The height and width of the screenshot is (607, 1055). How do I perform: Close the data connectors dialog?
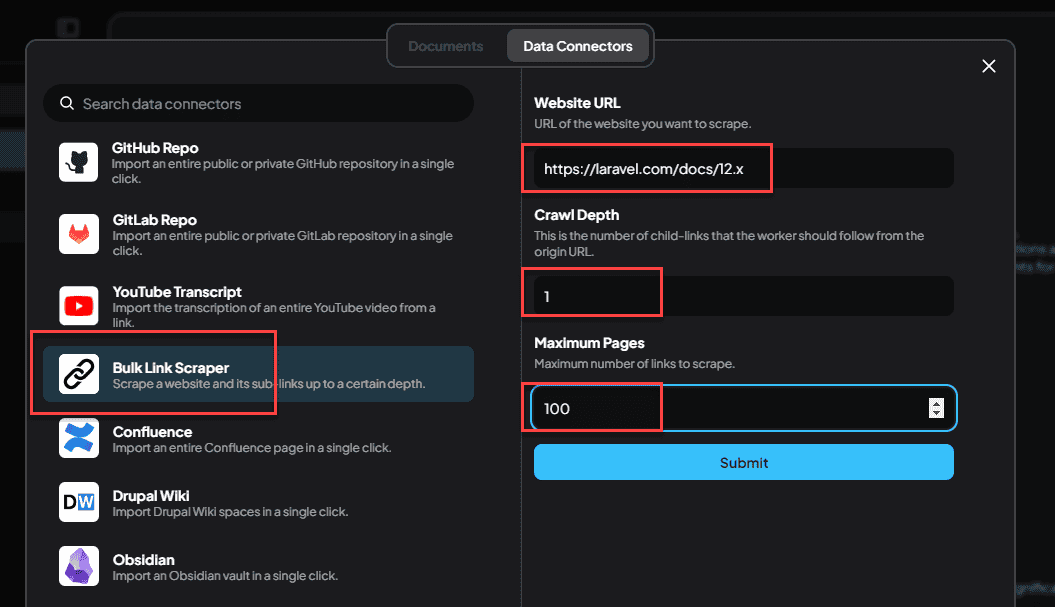(x=989, y=66)
